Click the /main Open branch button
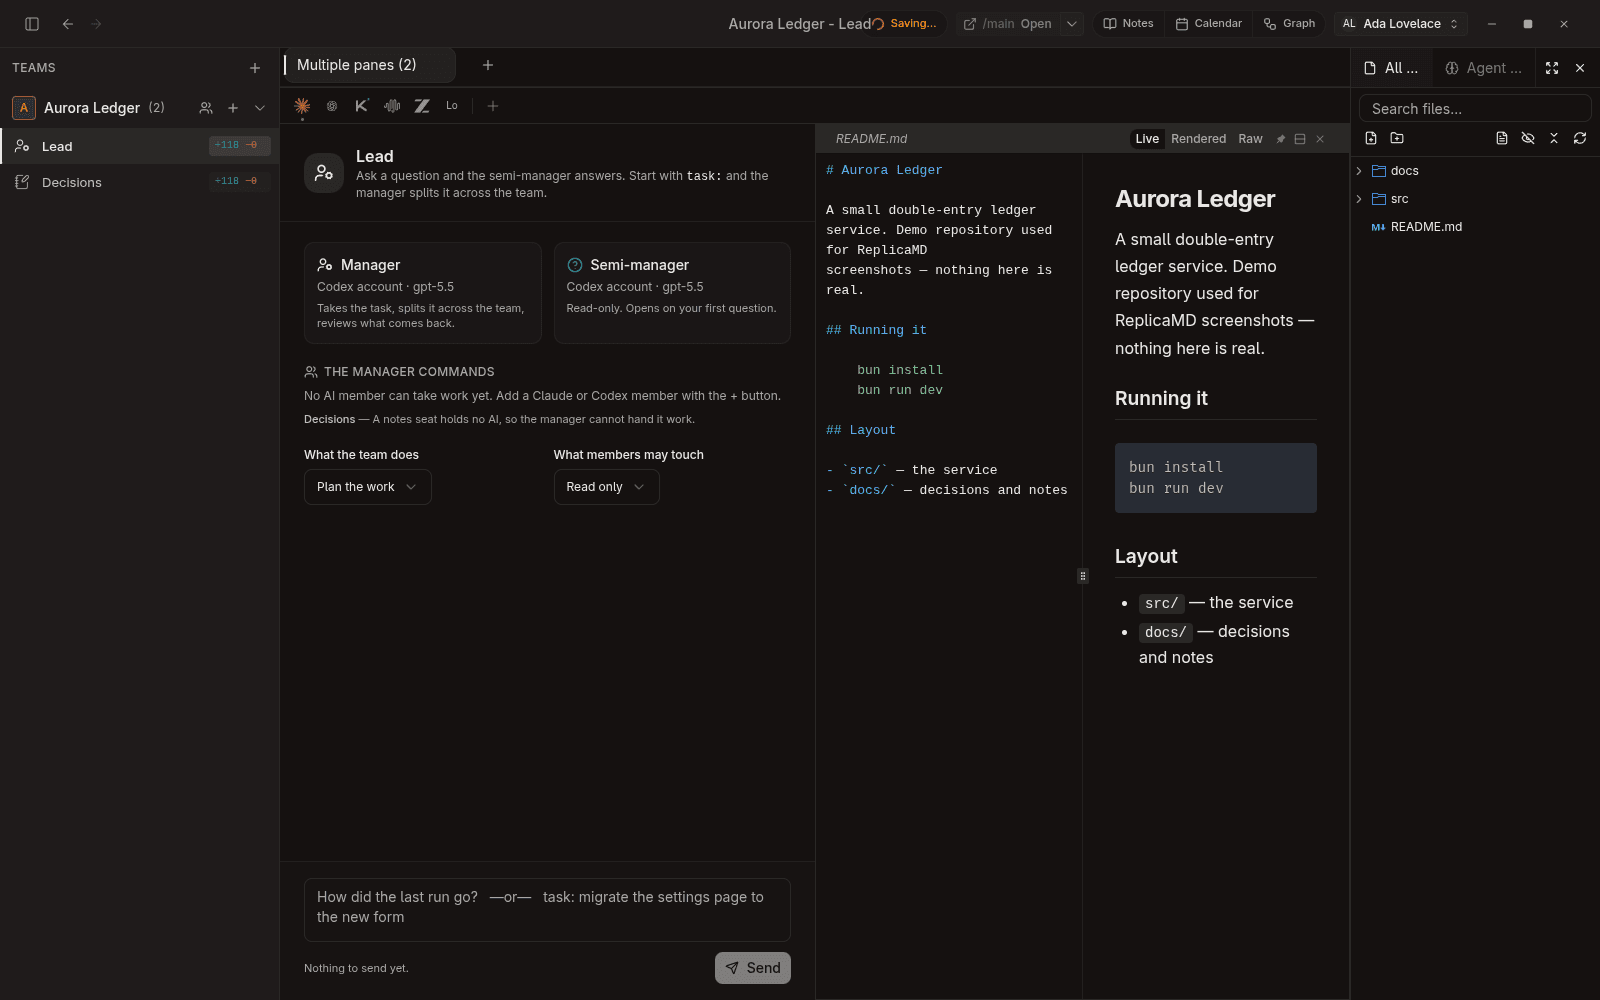The width and height of the screenshot is (1600, 1000). click(1007, 24)
